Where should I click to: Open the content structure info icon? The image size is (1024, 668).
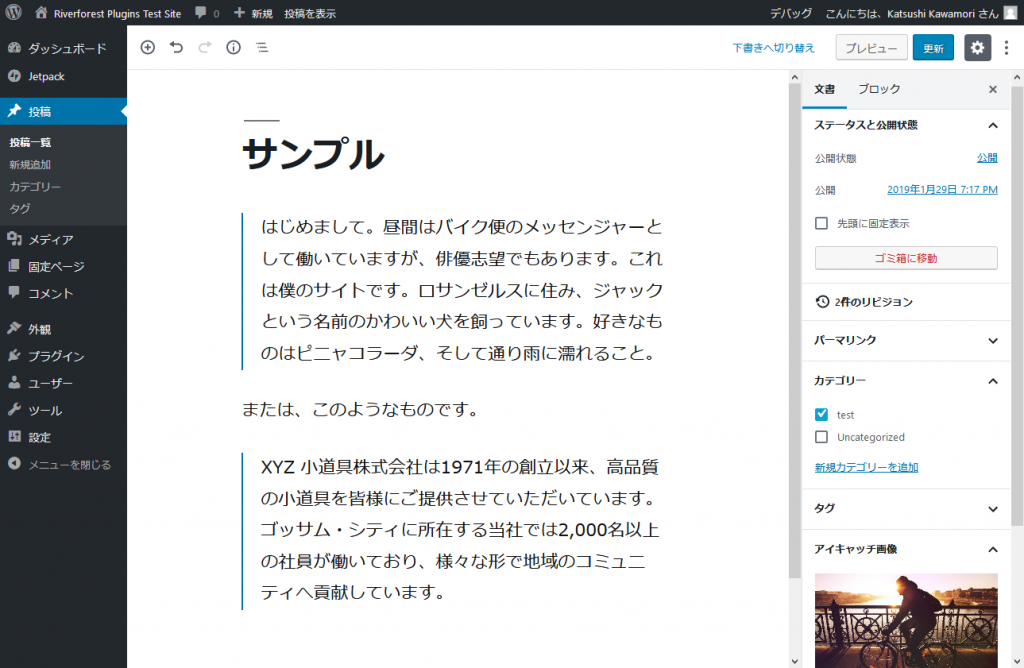click(x=233, y=47)
